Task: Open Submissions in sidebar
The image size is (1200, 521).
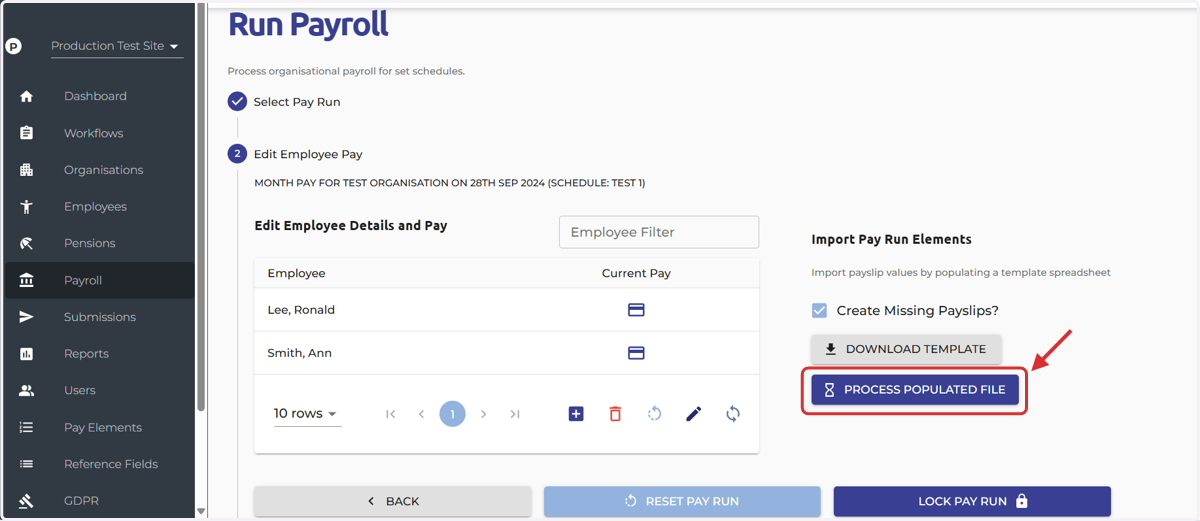Action: coord(99,317)
